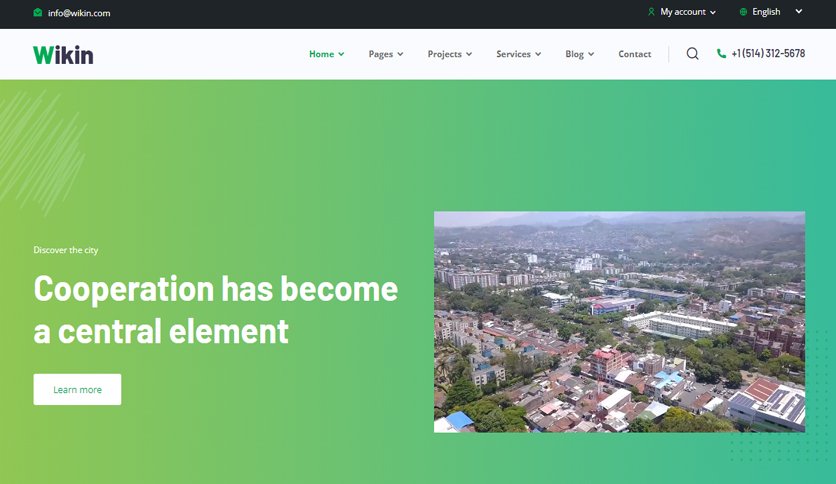Open the info@wikin.com email link
Screen dimensions: 836x484
click(x=79, y=13)
